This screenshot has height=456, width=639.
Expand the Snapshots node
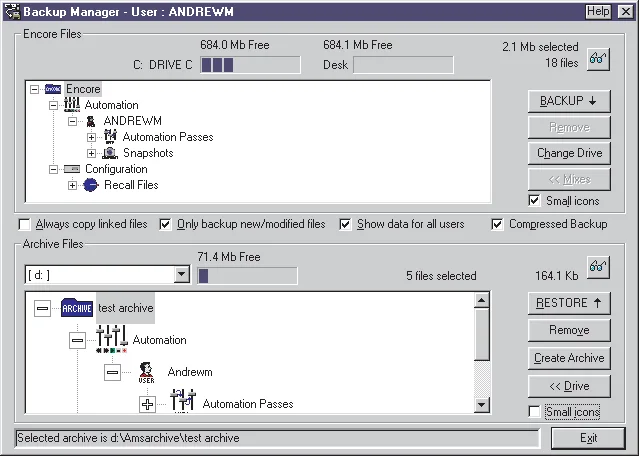(92, 153)
